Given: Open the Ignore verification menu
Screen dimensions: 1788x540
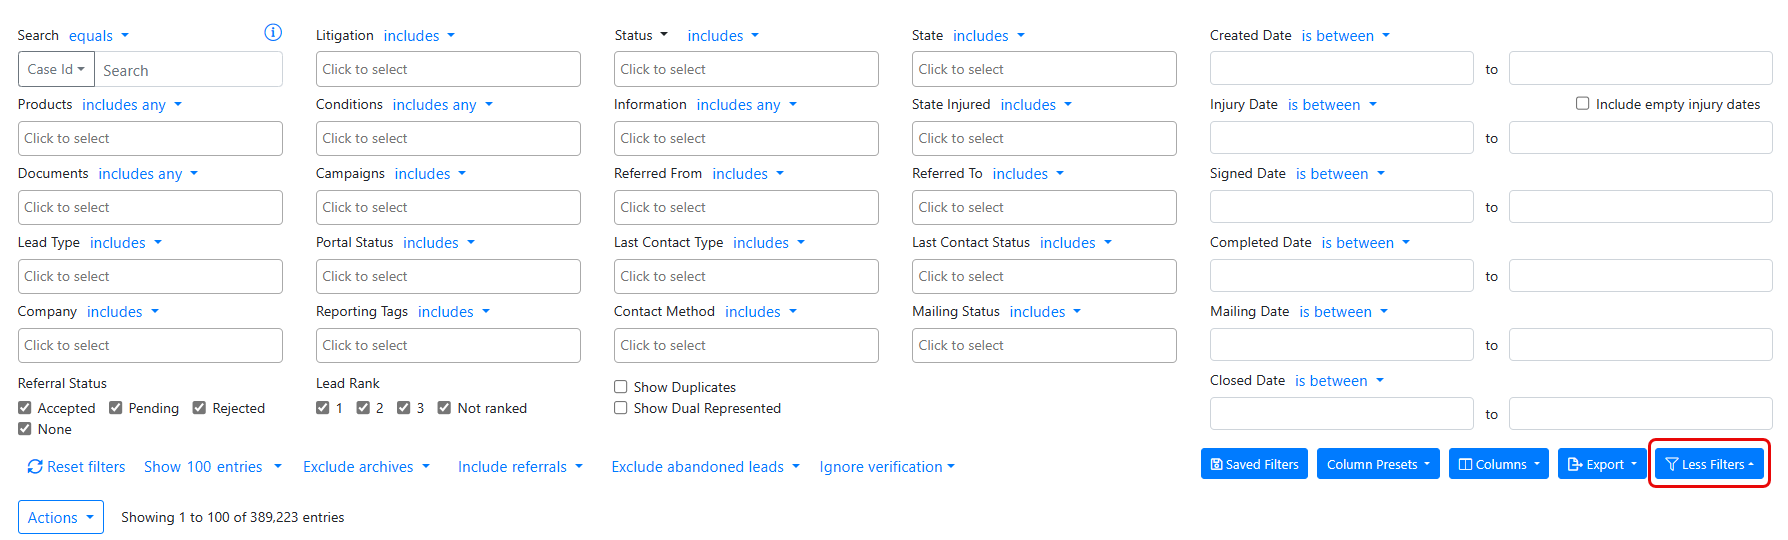Looking at the screenshot, I should click(x=886, y=467).
